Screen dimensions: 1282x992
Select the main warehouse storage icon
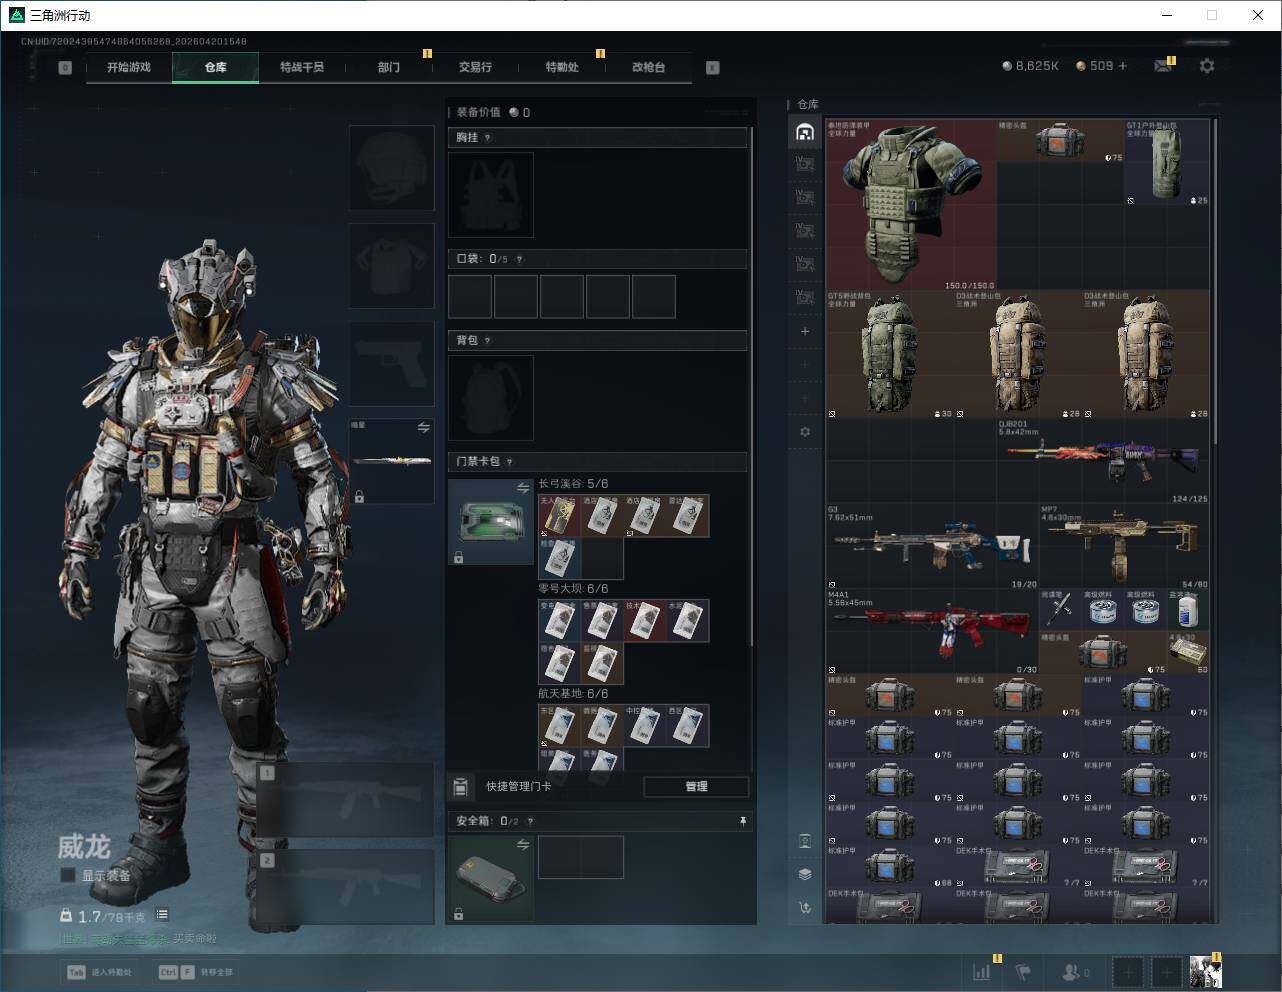click(805, 132)
